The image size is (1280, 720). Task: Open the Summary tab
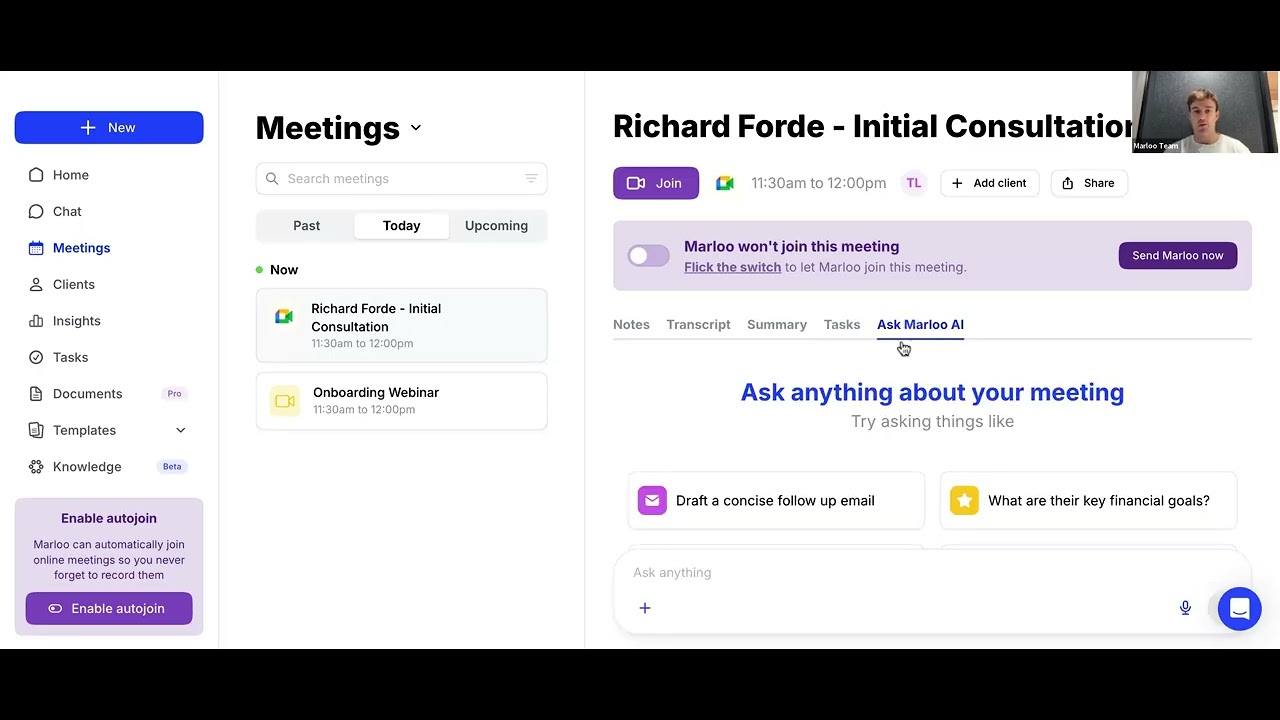(x=777, y=325)
